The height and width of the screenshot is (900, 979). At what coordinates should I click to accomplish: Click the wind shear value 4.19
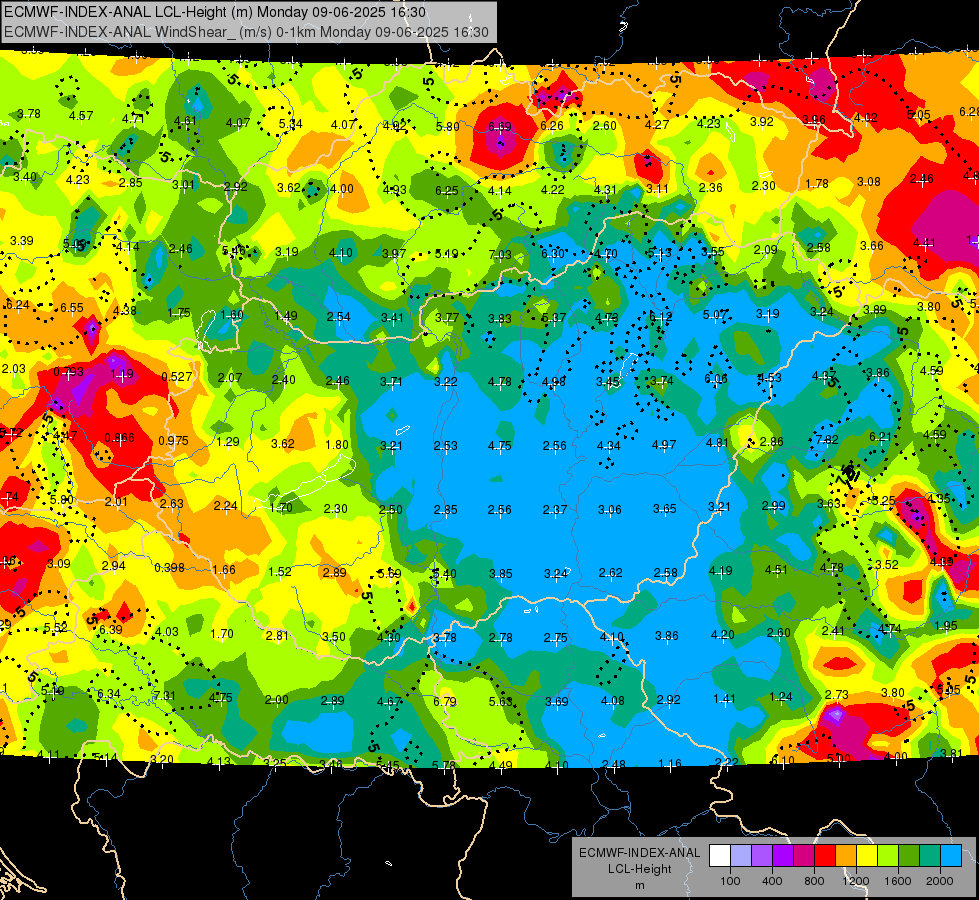721,571
